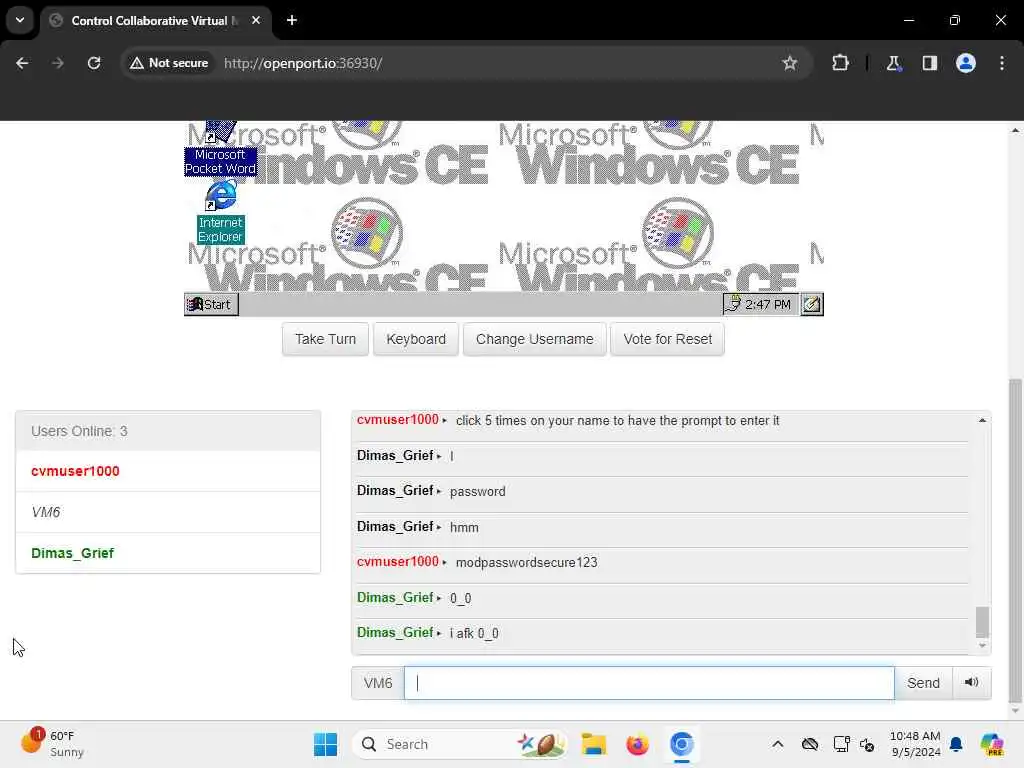The width and height of the screenshot is (1024, 768).
Task: Click the Take Turn button
Action: pyautogui.click(x=325, y=339)
